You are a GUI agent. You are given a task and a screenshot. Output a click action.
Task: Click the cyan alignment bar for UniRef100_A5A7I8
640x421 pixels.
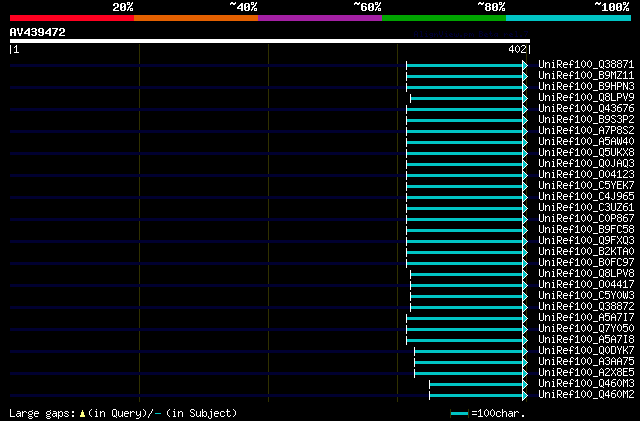pos(467,340)
